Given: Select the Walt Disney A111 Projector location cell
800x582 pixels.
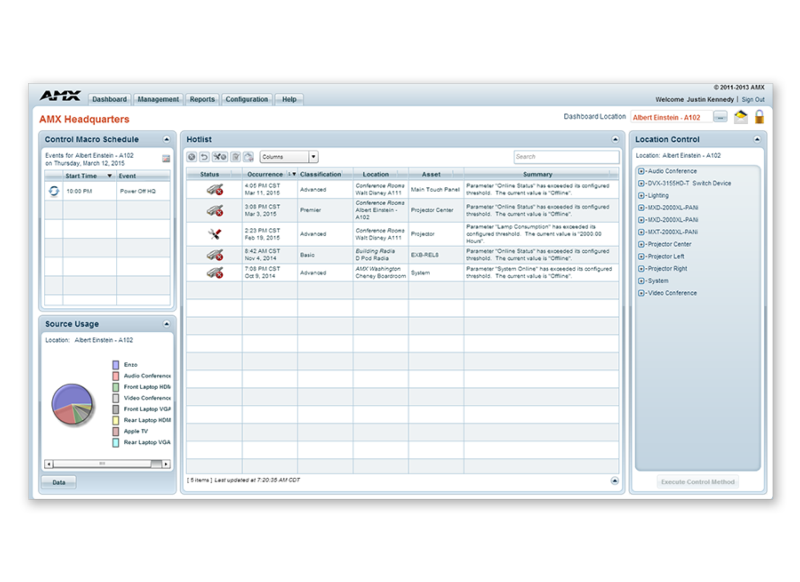Looking at the screenshot, I should pyautogui.click(x=380, y=234).
